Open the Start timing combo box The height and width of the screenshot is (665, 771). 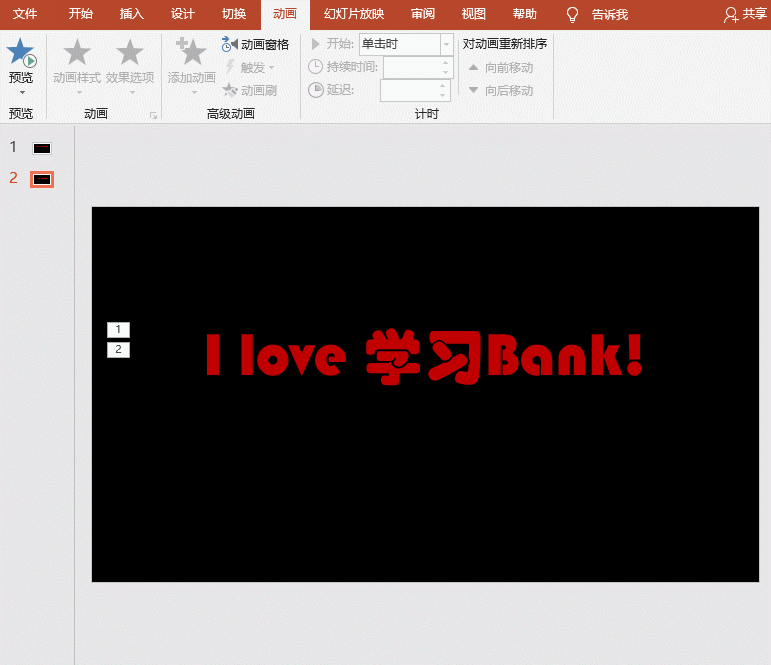[406, 44]
